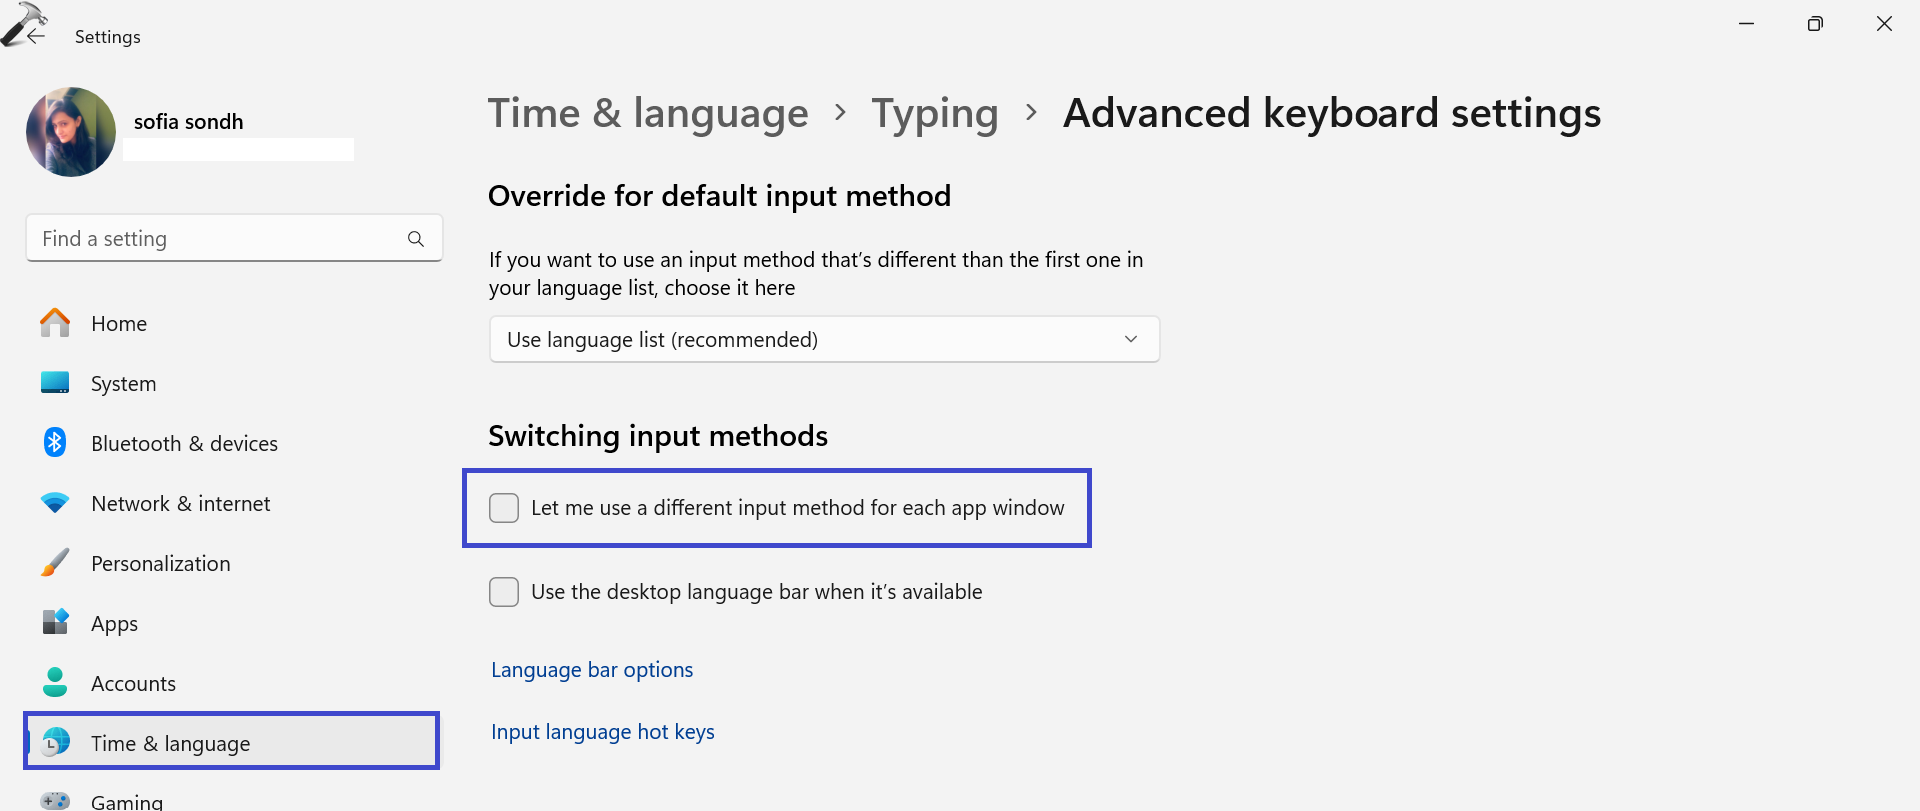The width and height of the screenshot is (1920, 811).
Task: Click the Network & internet wifi icon
Action: (55, 503)
